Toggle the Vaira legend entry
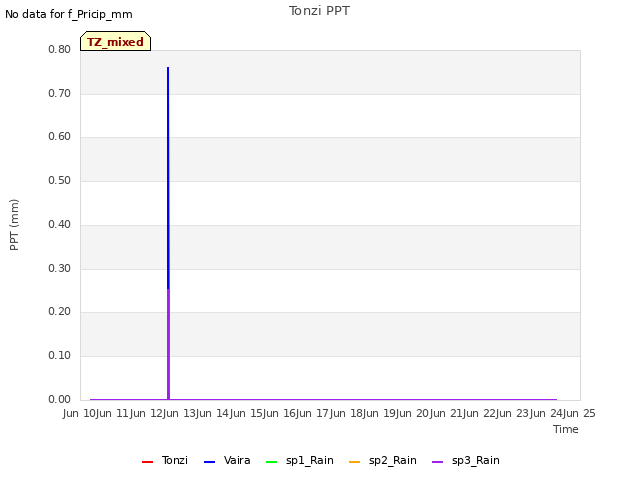This screenshot has height=480, width=640. tap(227, 460)
